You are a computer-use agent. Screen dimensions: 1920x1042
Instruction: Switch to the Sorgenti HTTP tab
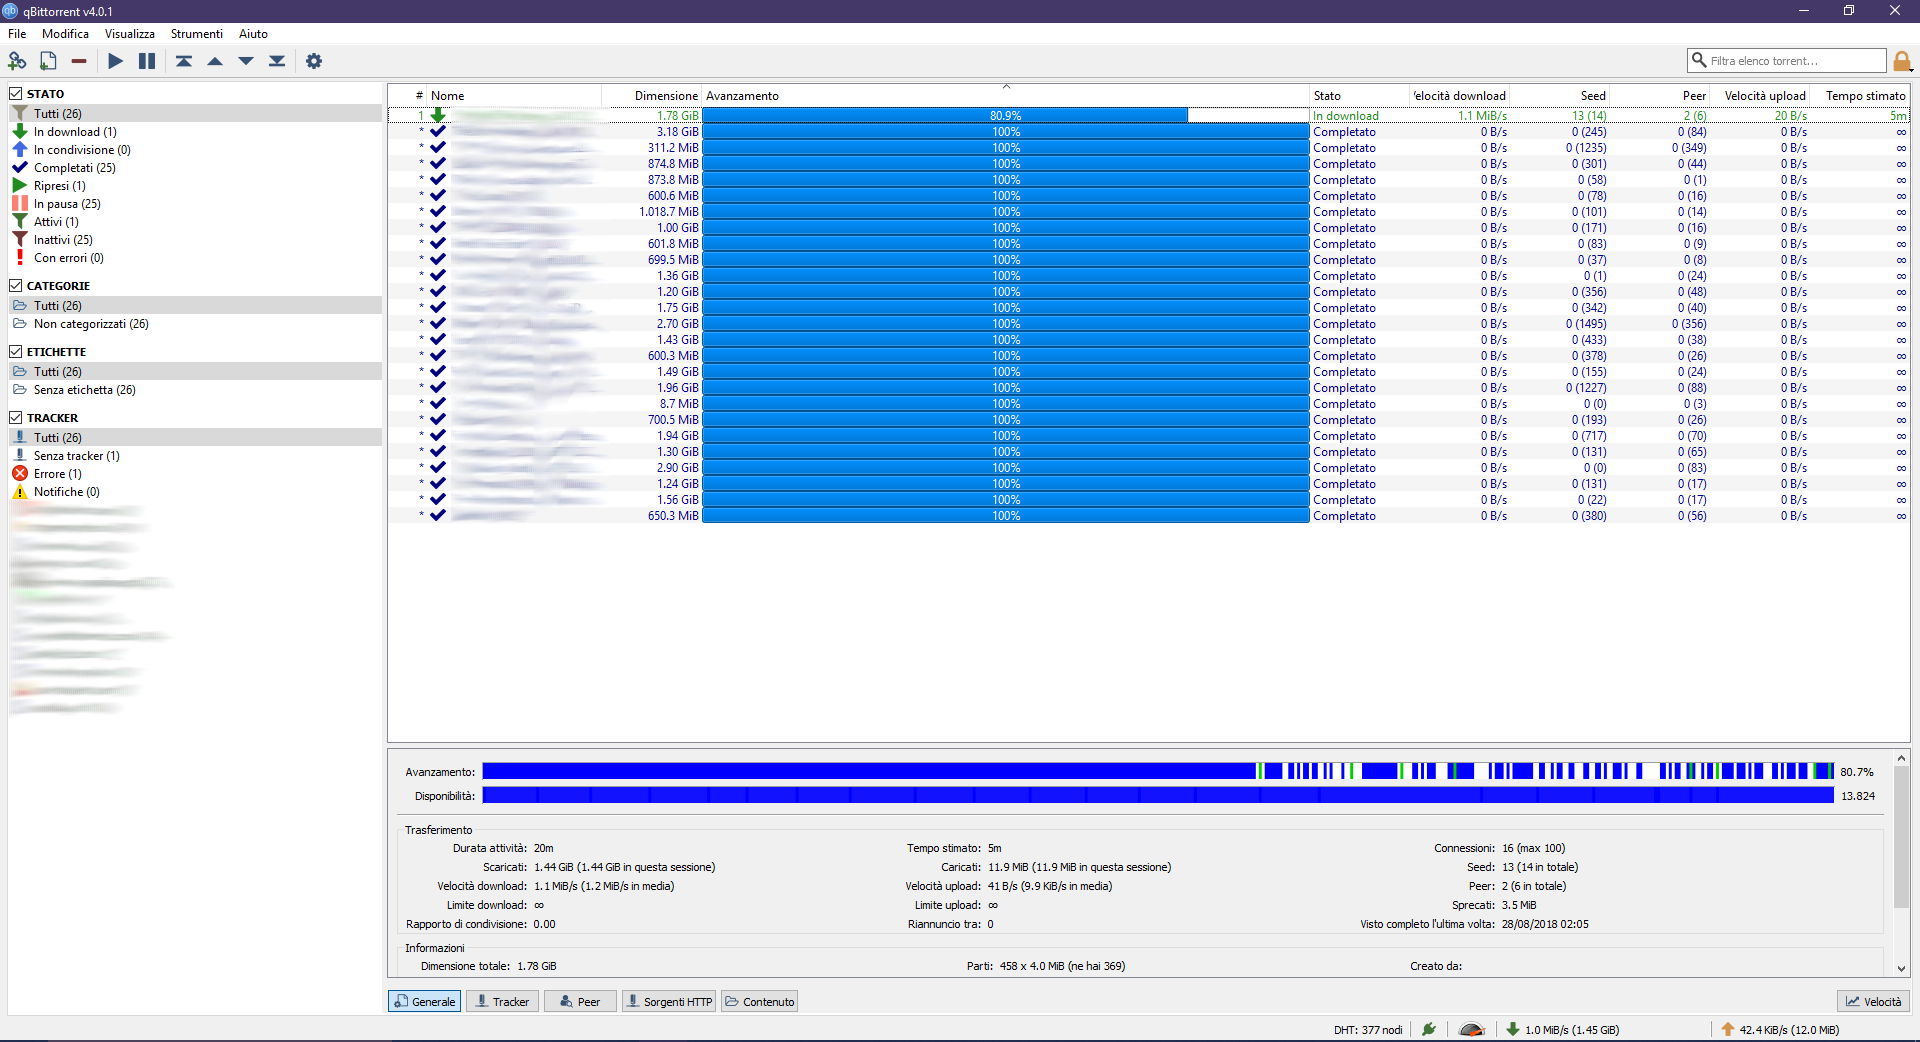[669, 1001]
